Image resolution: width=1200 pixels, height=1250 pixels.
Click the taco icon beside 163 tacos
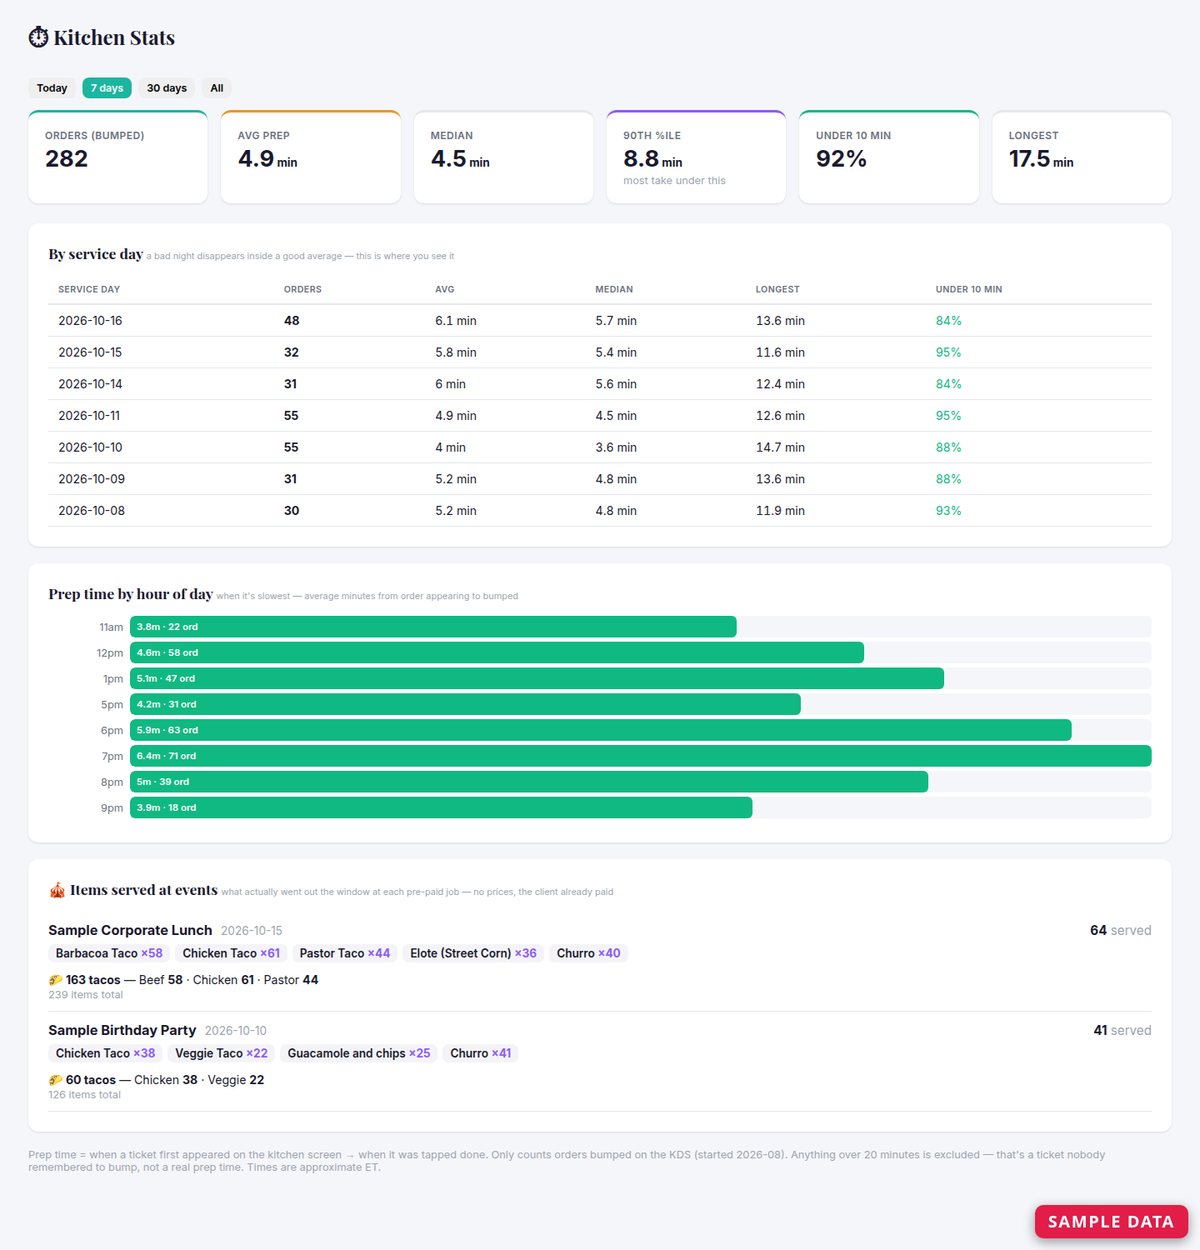[x=56, y=980]
